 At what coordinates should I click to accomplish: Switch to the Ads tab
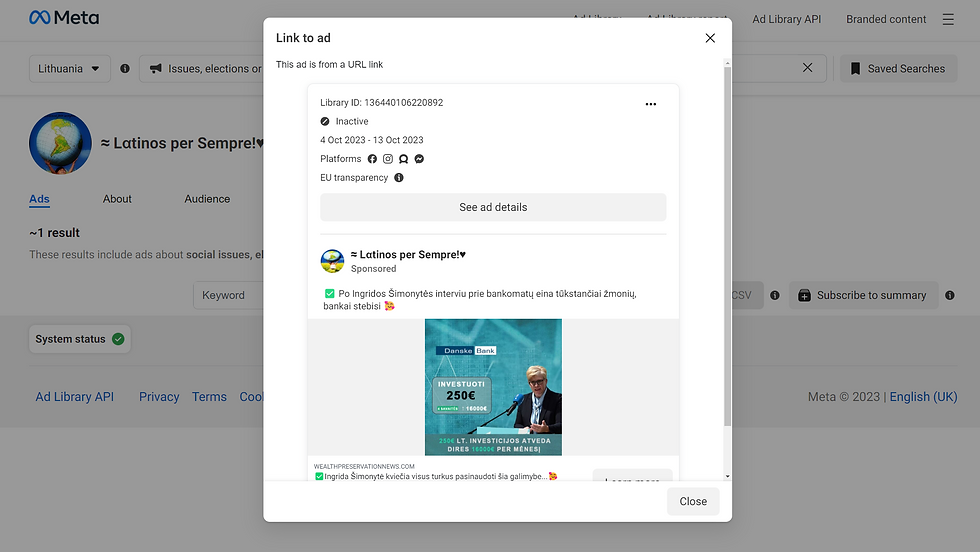coord(39,199)
